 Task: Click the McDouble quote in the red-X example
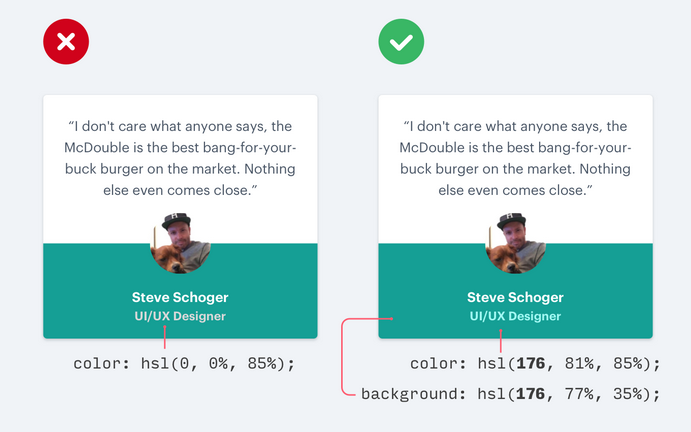pyautogui.click(x=181, y=158)
